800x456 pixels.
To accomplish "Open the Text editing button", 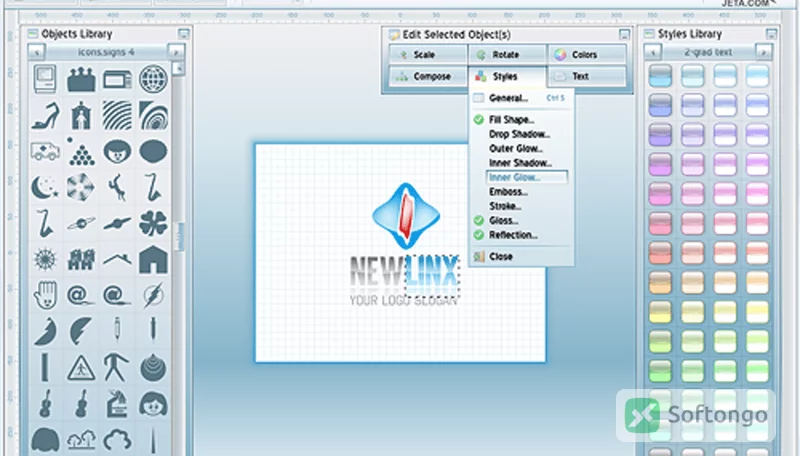I will coord(587,77).
